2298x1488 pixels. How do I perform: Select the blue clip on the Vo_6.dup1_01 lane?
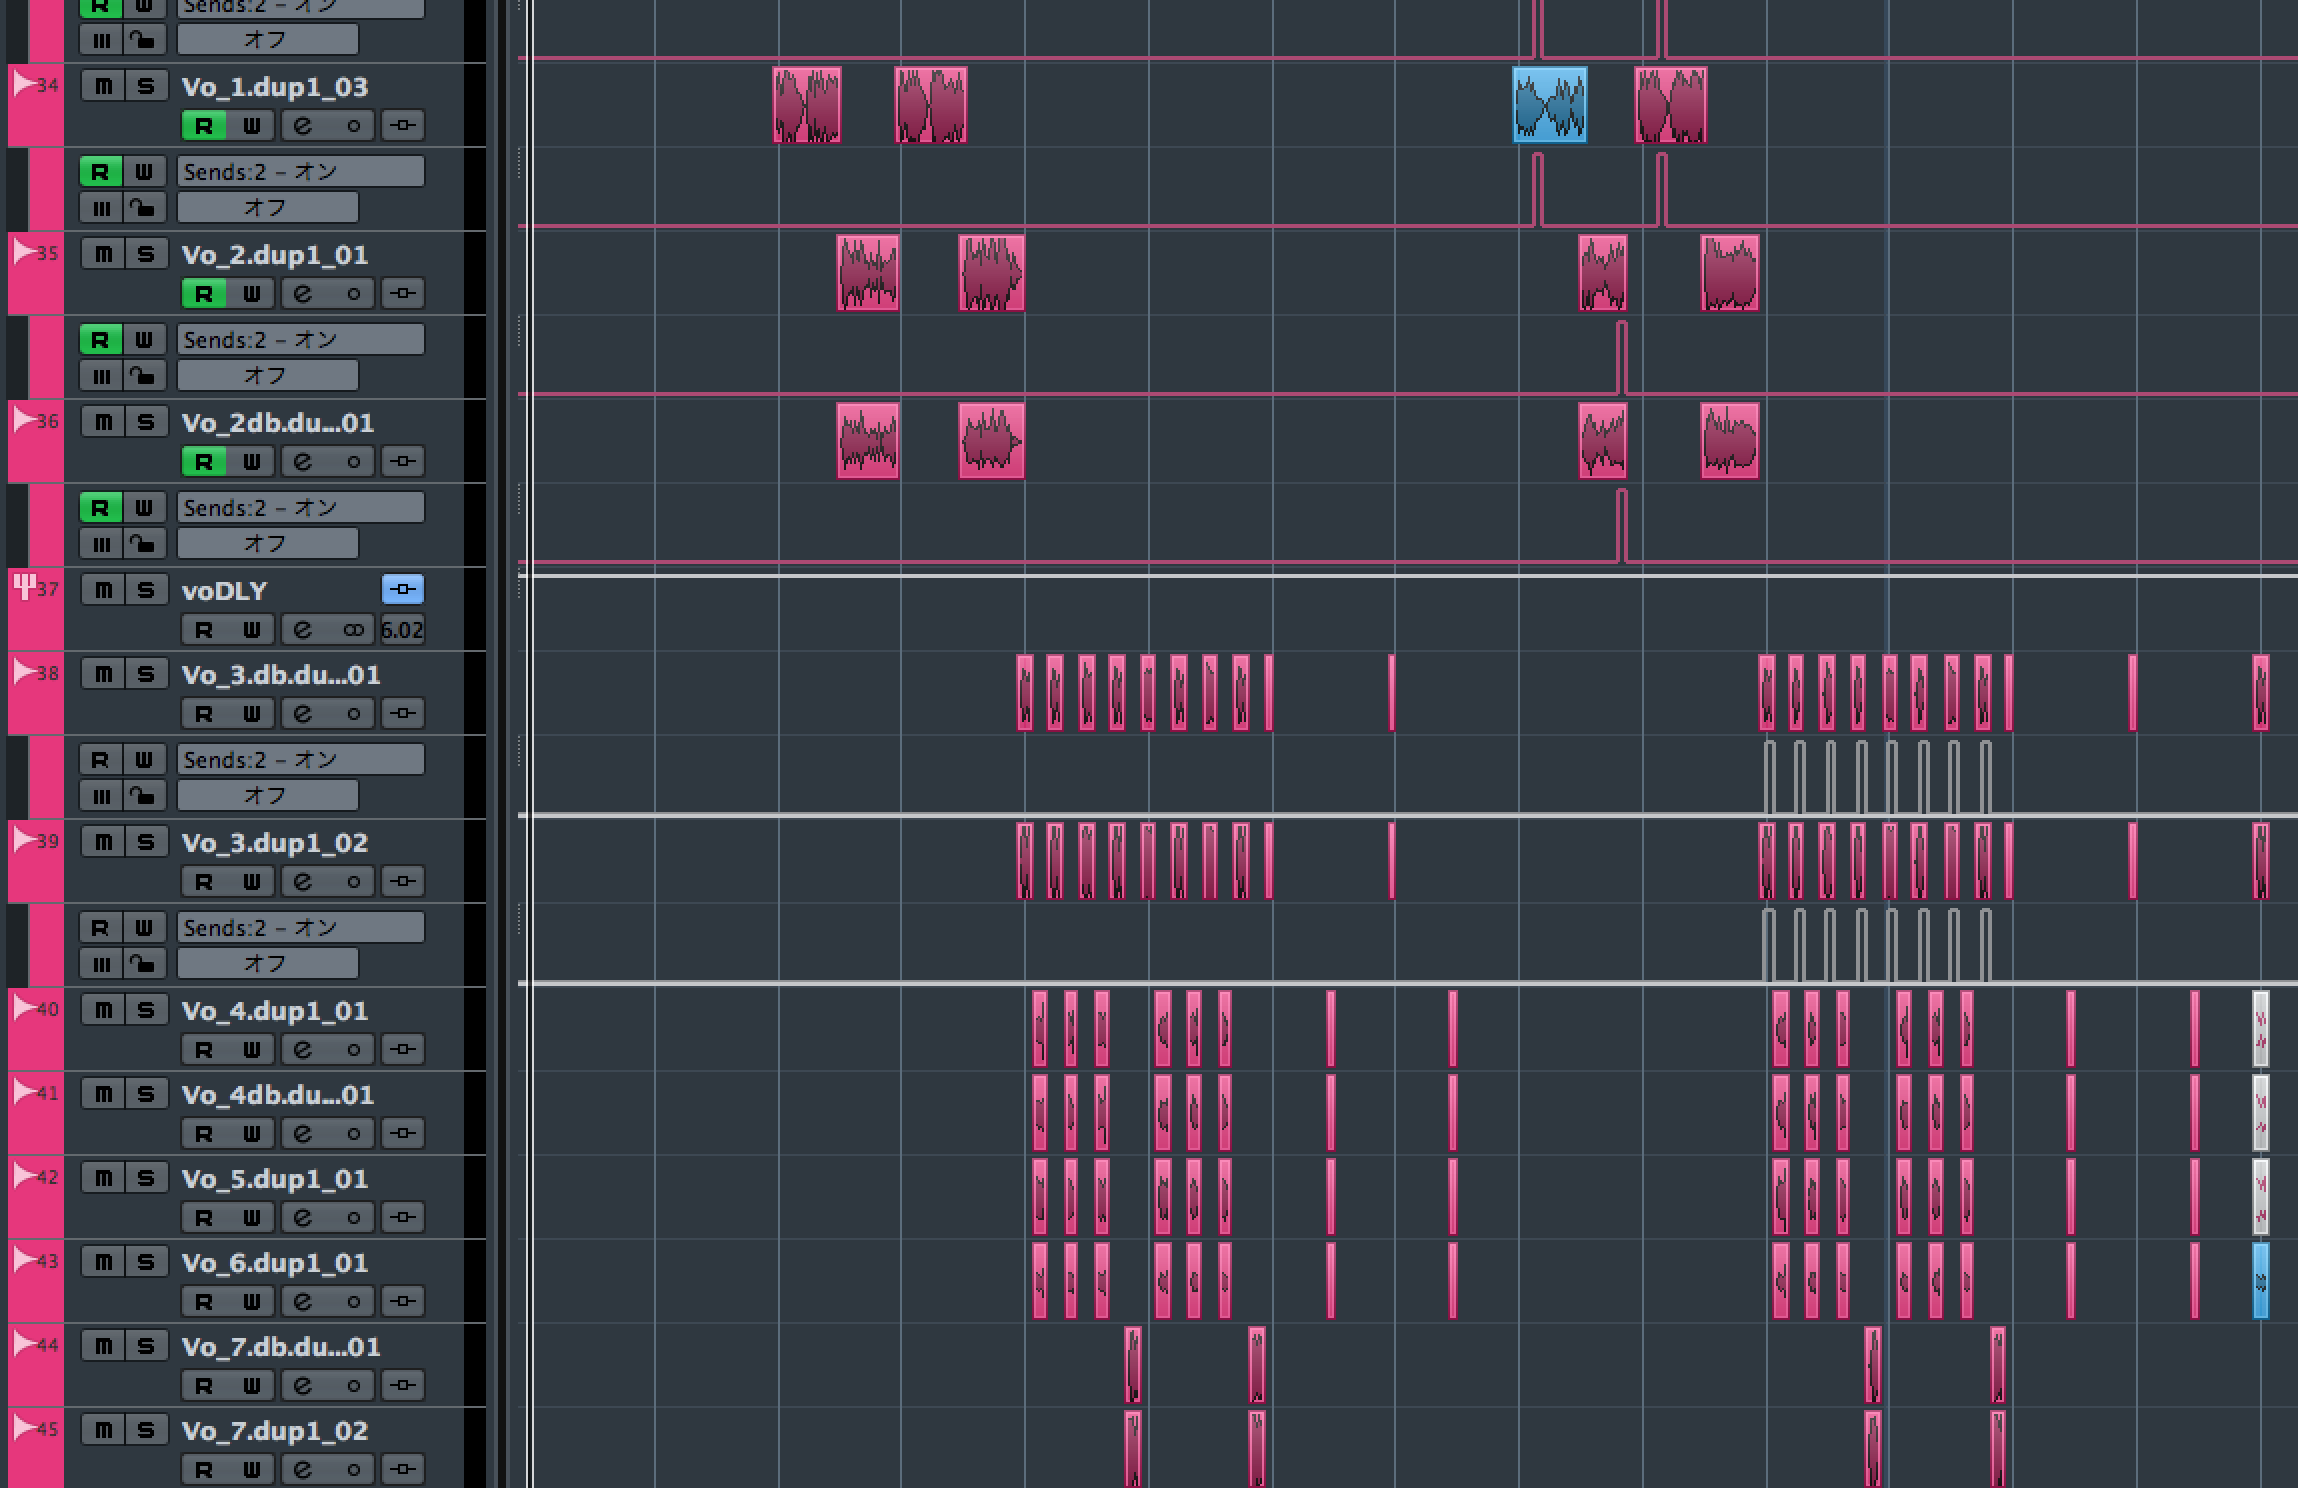(x=2260, y=1281)
